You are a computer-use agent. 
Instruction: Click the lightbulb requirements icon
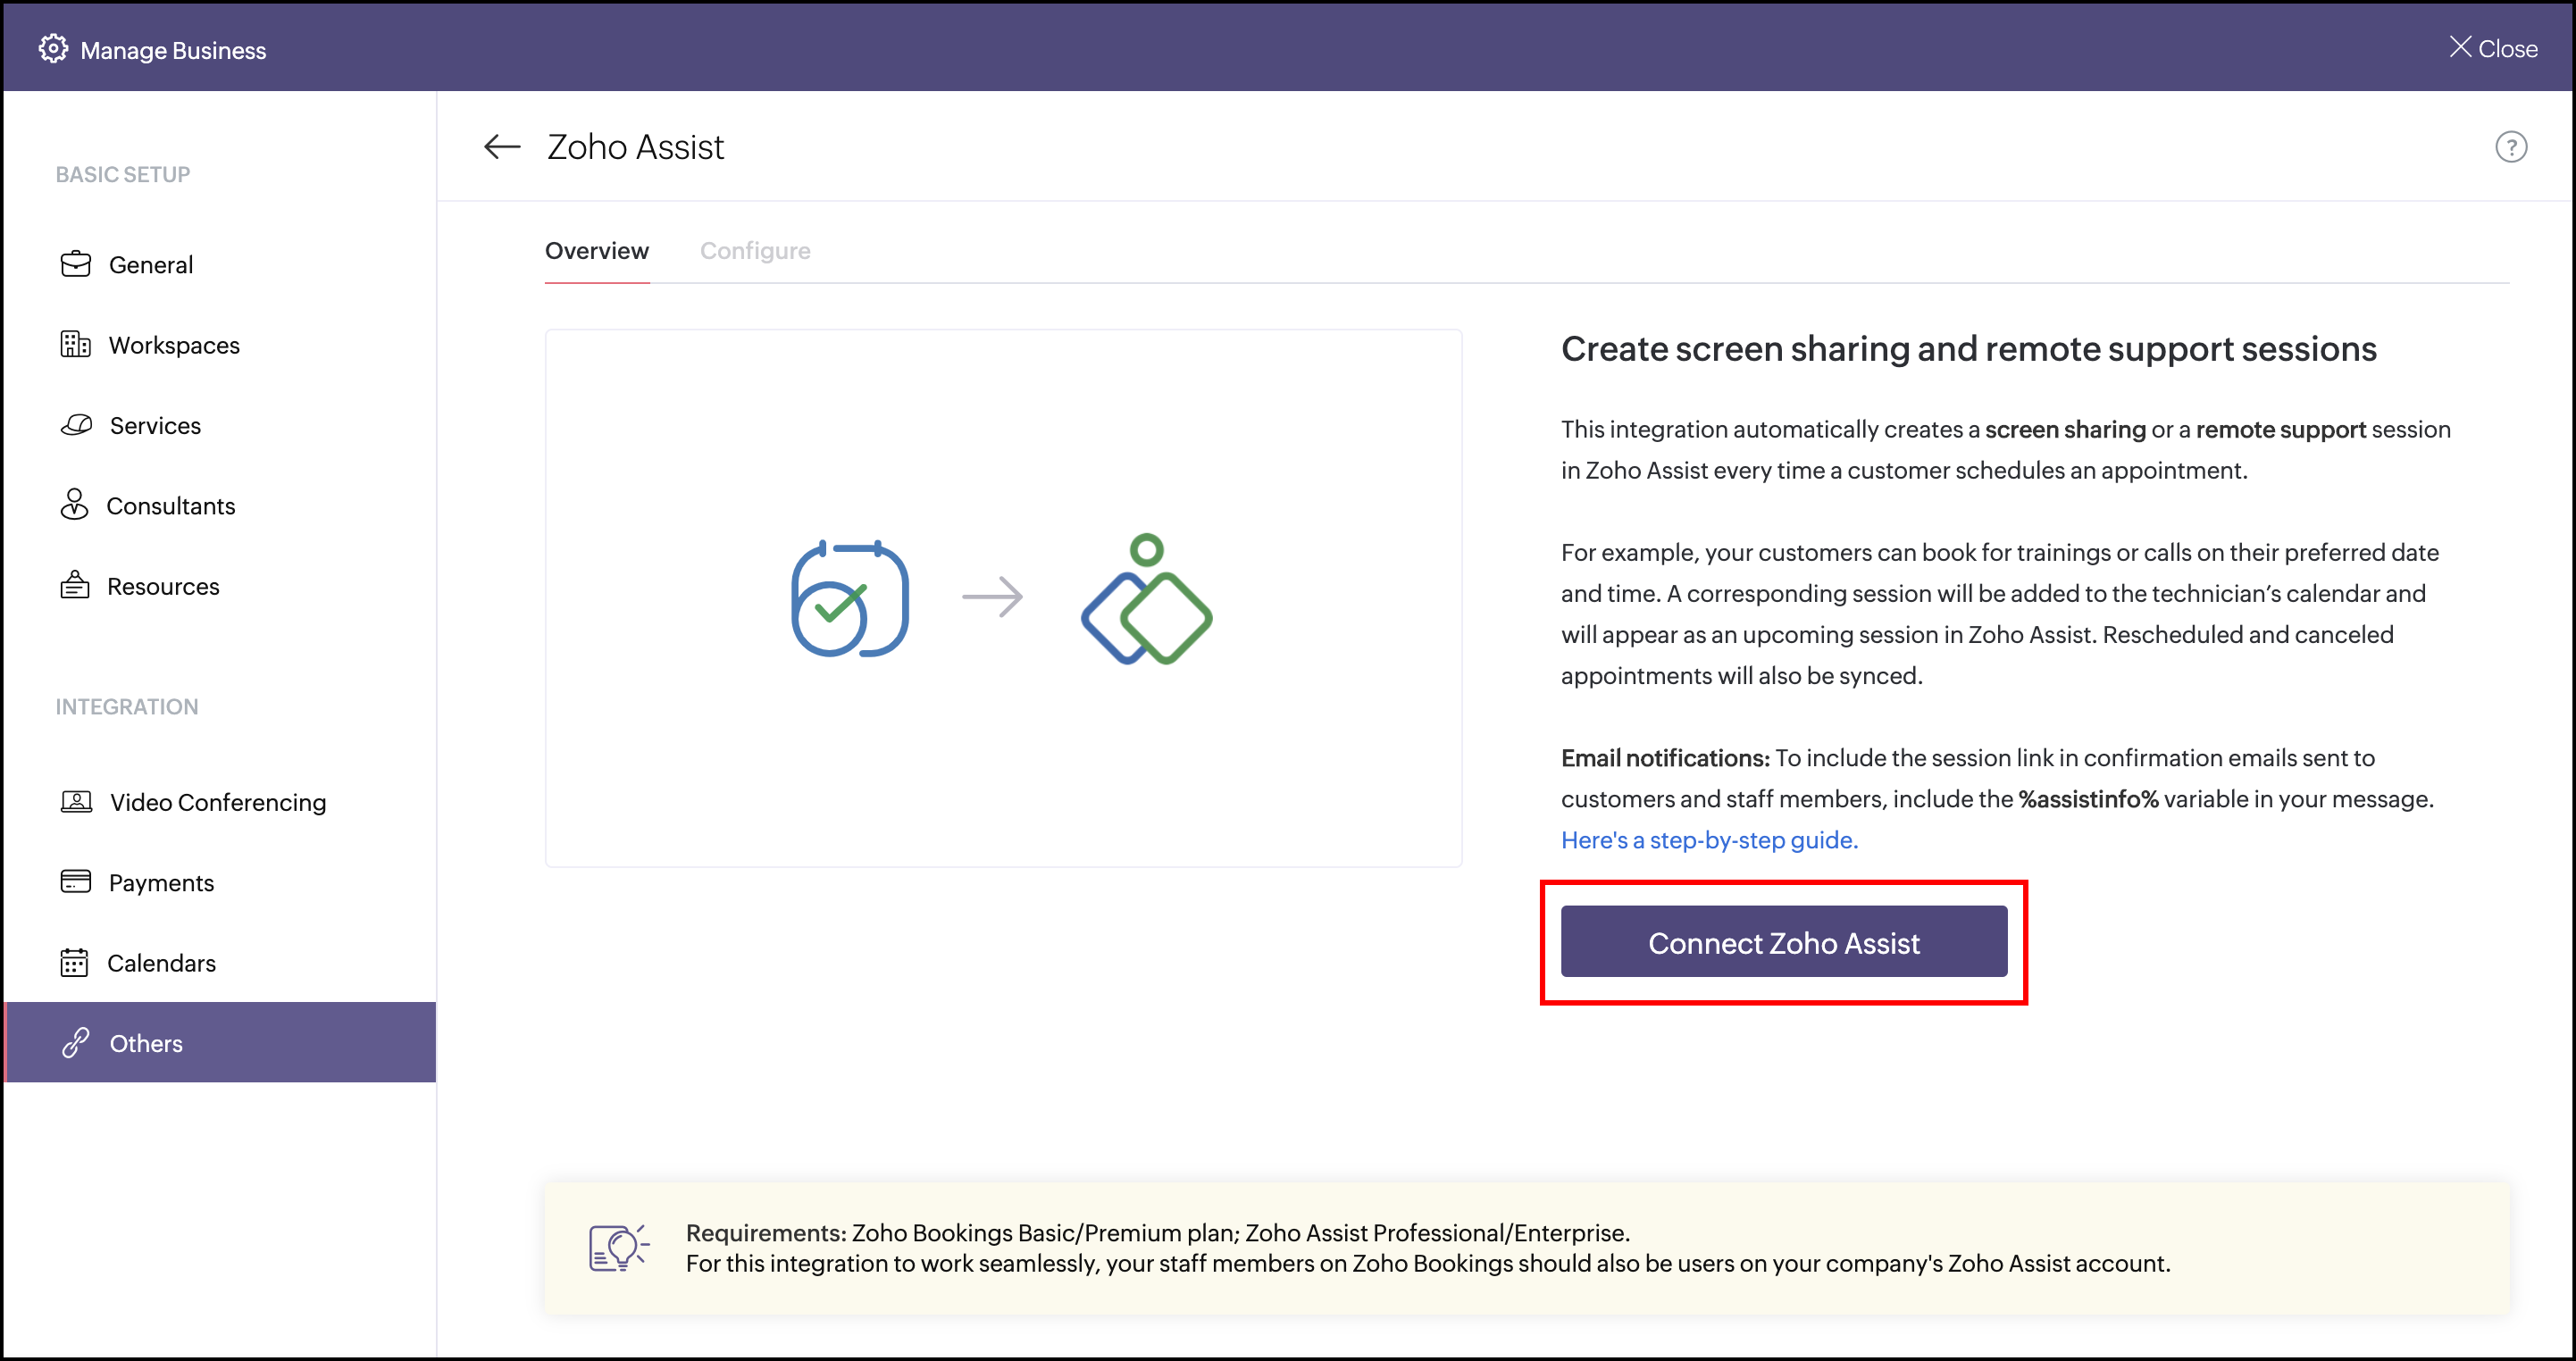coord(618,1247)
